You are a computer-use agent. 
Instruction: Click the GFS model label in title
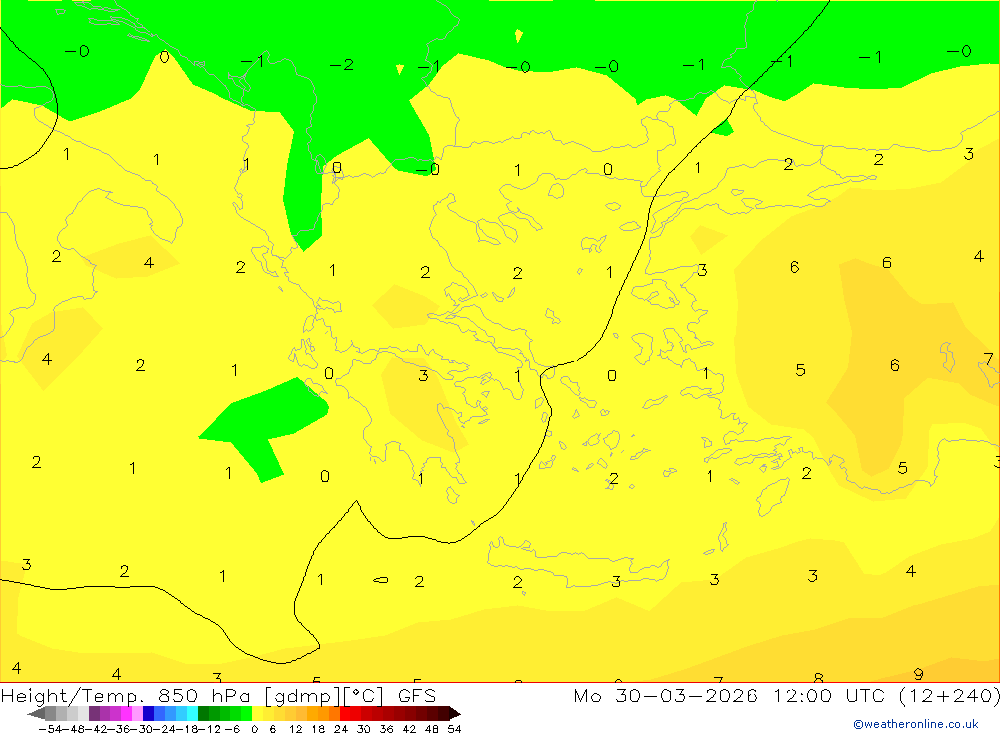(416, 696)
